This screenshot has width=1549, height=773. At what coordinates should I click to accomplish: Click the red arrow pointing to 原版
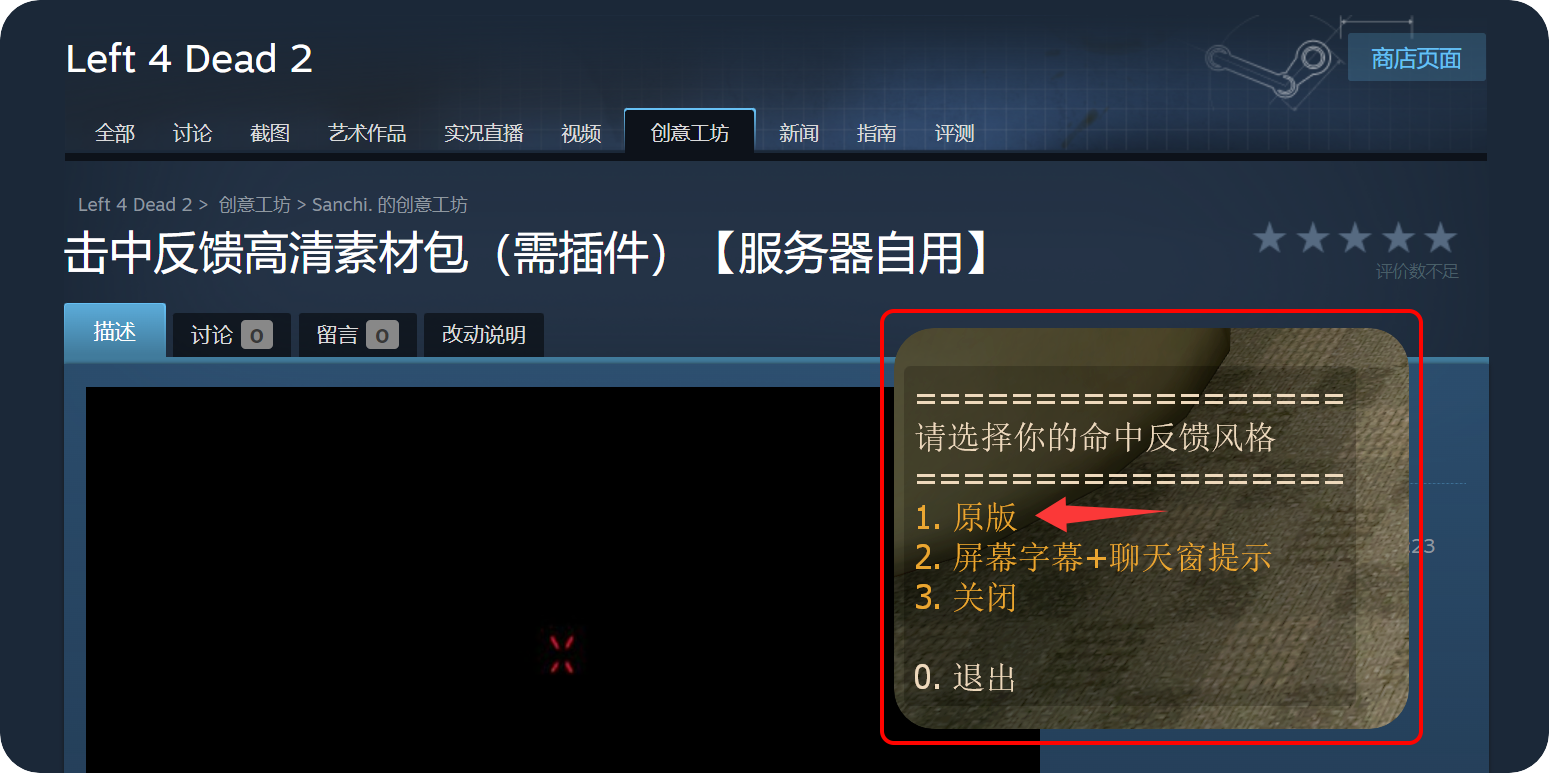click(x=1099, y=515)
